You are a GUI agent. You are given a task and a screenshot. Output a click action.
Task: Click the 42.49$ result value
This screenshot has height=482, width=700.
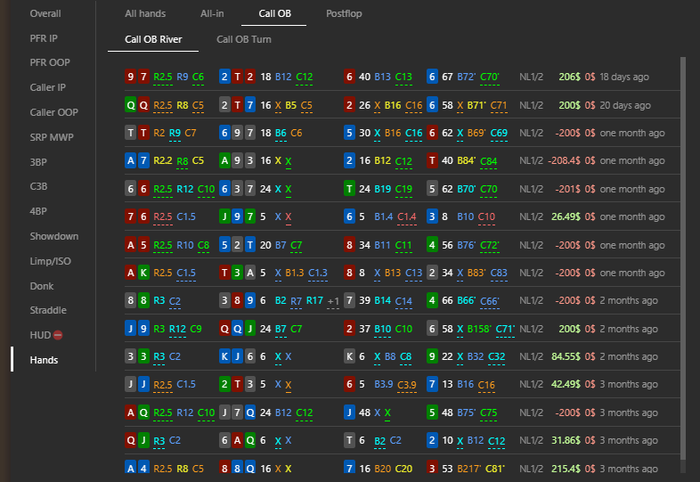pos(566,384)
